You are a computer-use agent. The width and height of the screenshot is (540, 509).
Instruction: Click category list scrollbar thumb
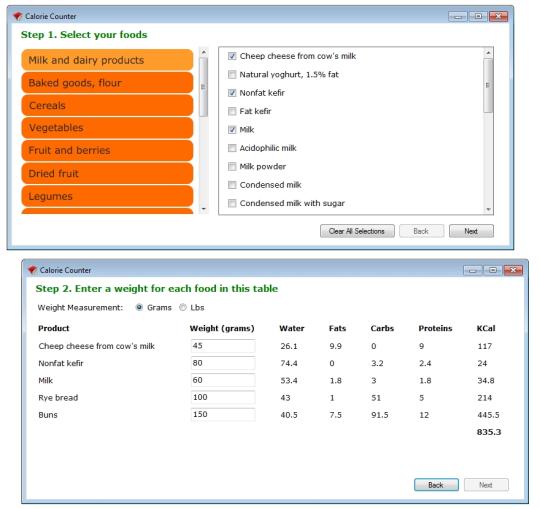(x=204, y=87)
